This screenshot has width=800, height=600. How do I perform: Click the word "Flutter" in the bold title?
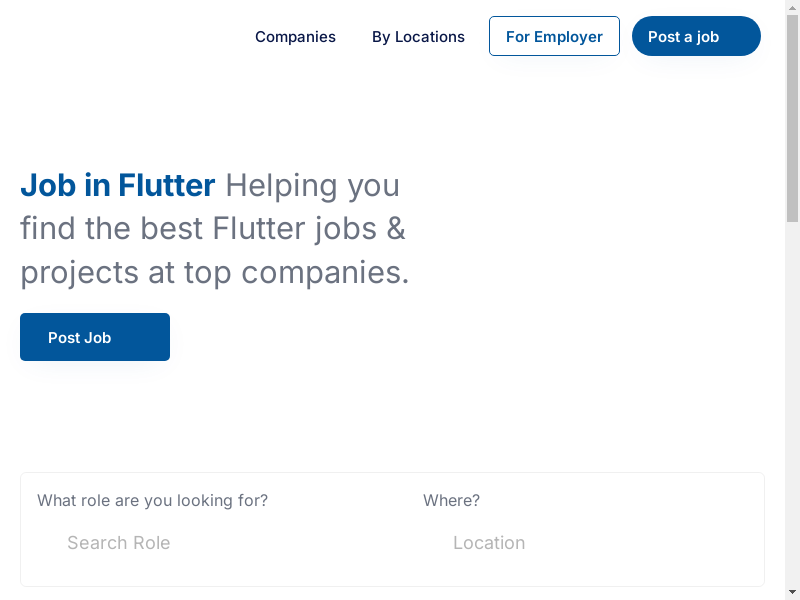point(166,186)
